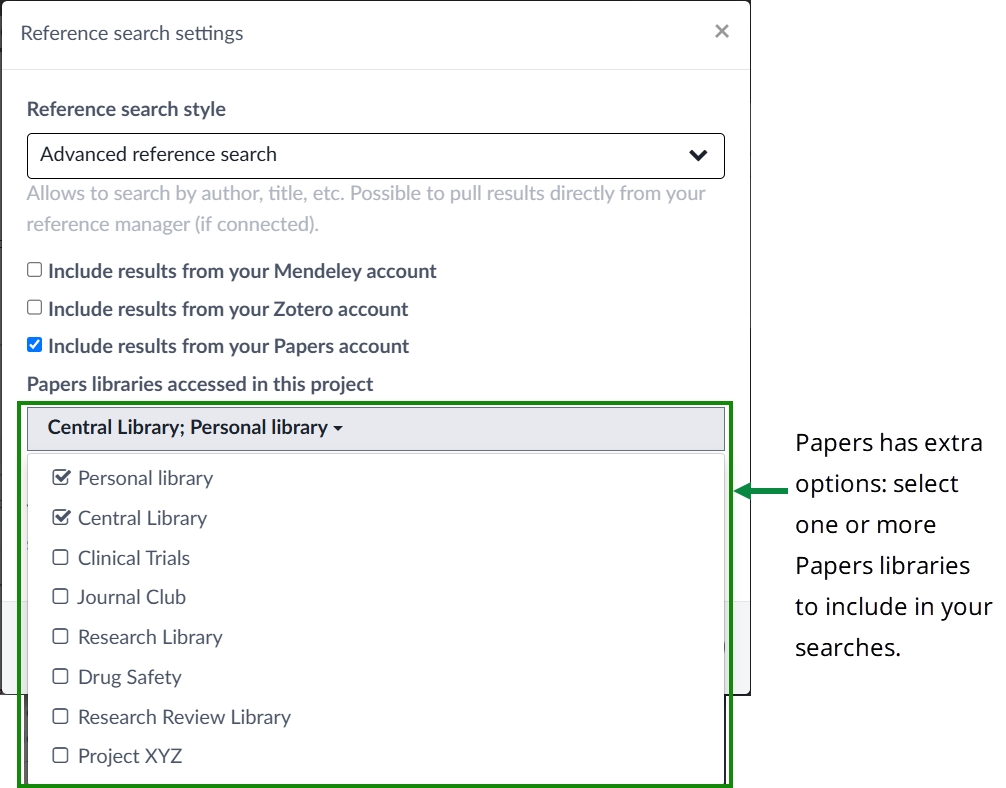Select the Clinical Trials library box
This screenshot has width=1006, height=788.
(x=61, y=558)
